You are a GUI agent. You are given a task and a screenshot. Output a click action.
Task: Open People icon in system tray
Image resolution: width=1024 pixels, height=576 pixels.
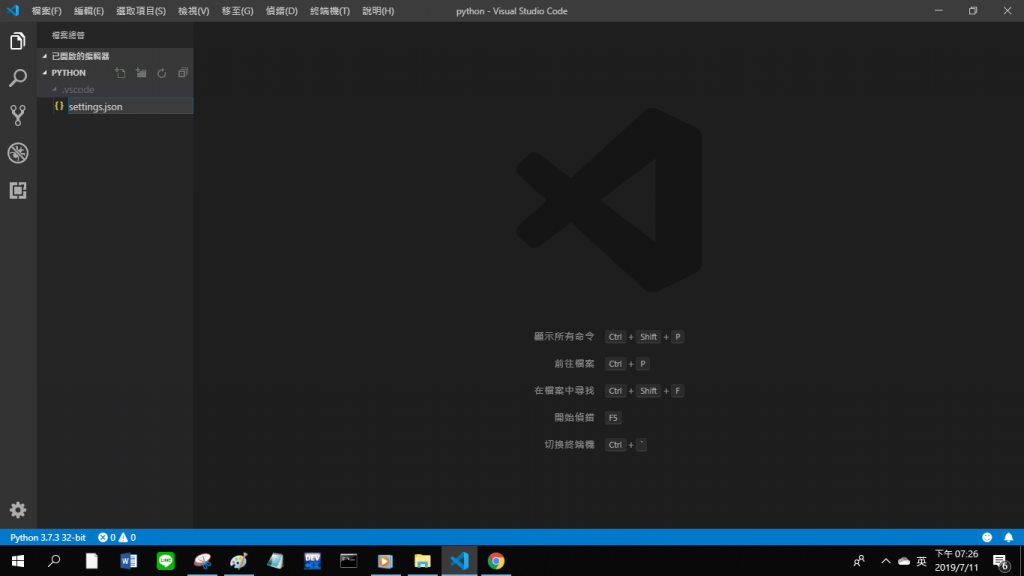(x=859, y=561)
